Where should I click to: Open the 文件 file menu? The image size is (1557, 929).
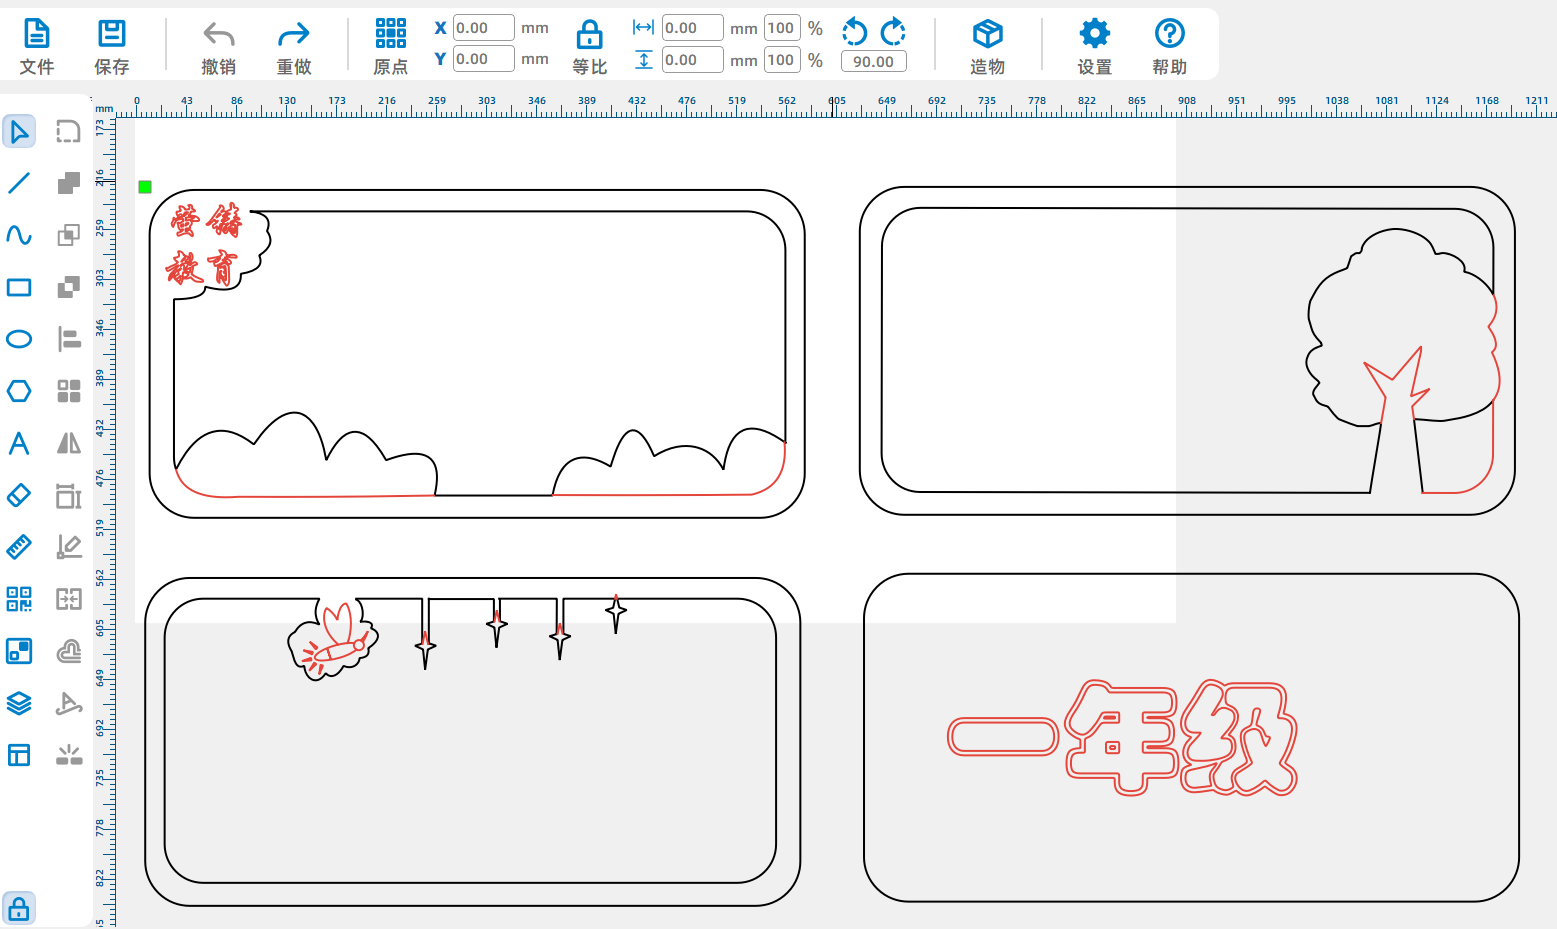[x=37, y=46]
